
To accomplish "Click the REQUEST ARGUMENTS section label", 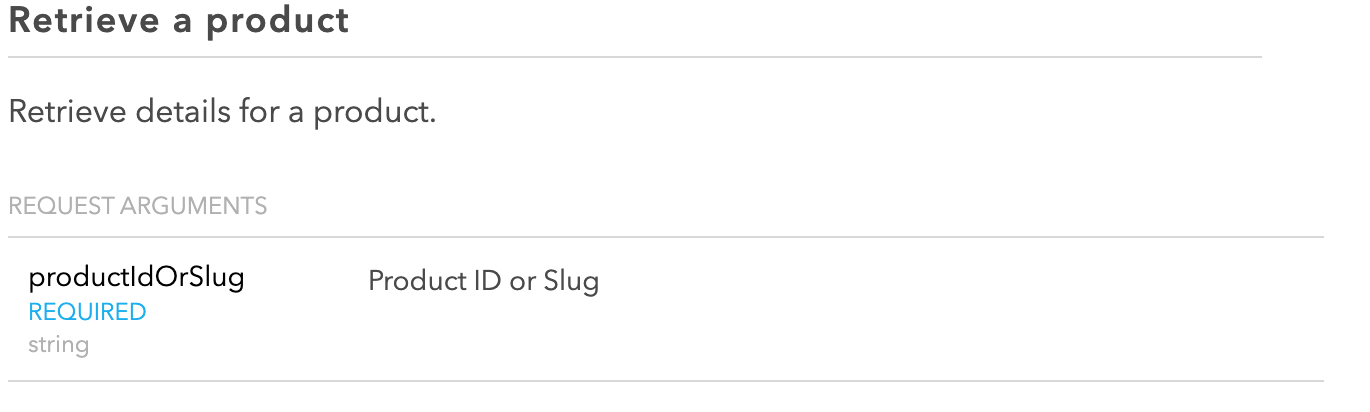I will [x=138, y=207].
